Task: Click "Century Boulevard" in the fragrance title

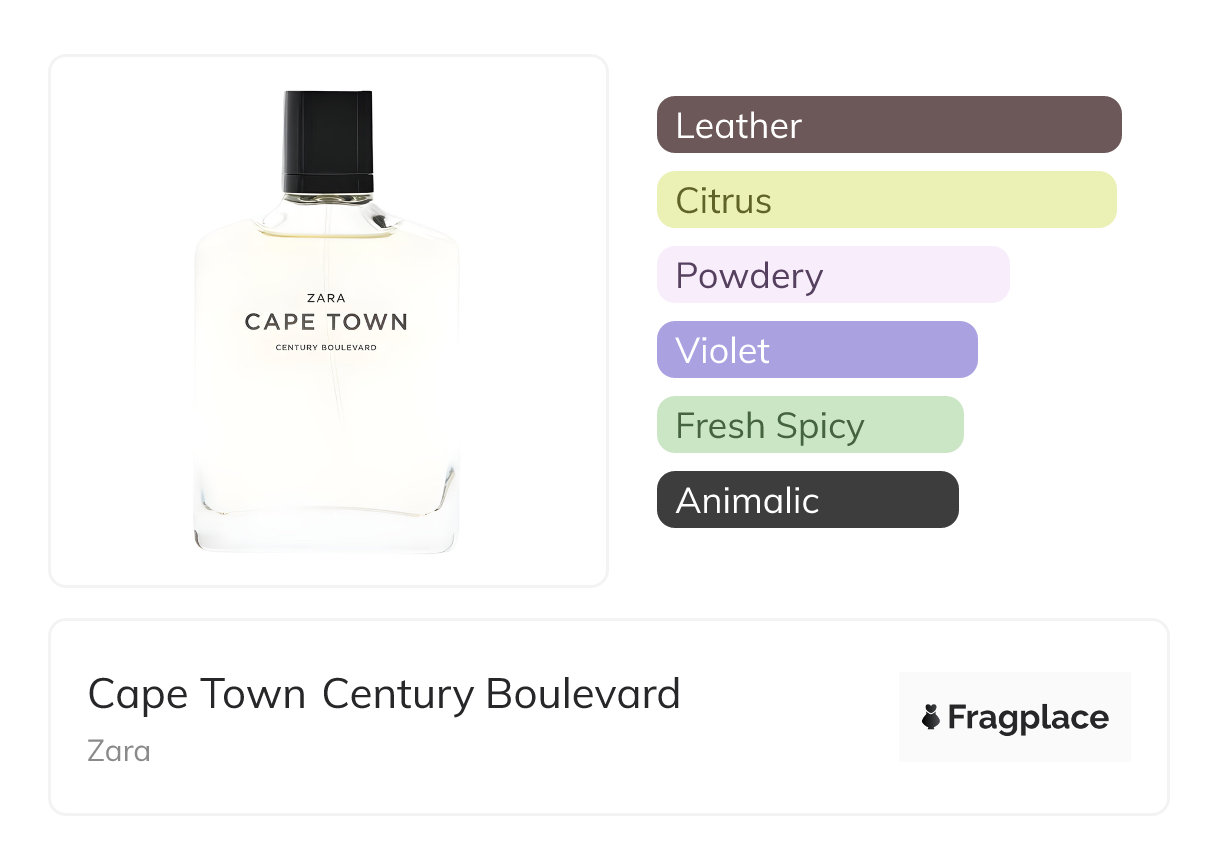Action: coord(501,694)
